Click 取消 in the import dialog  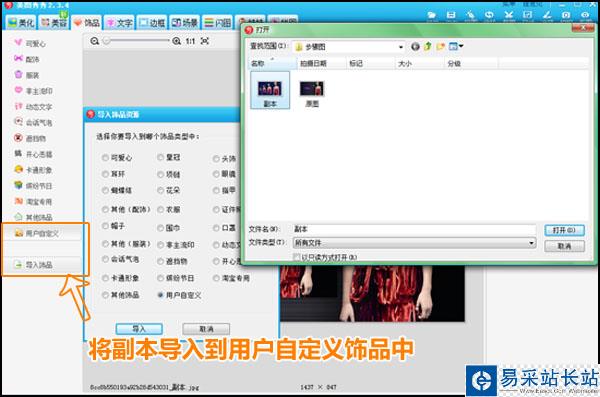pos(206,329)
